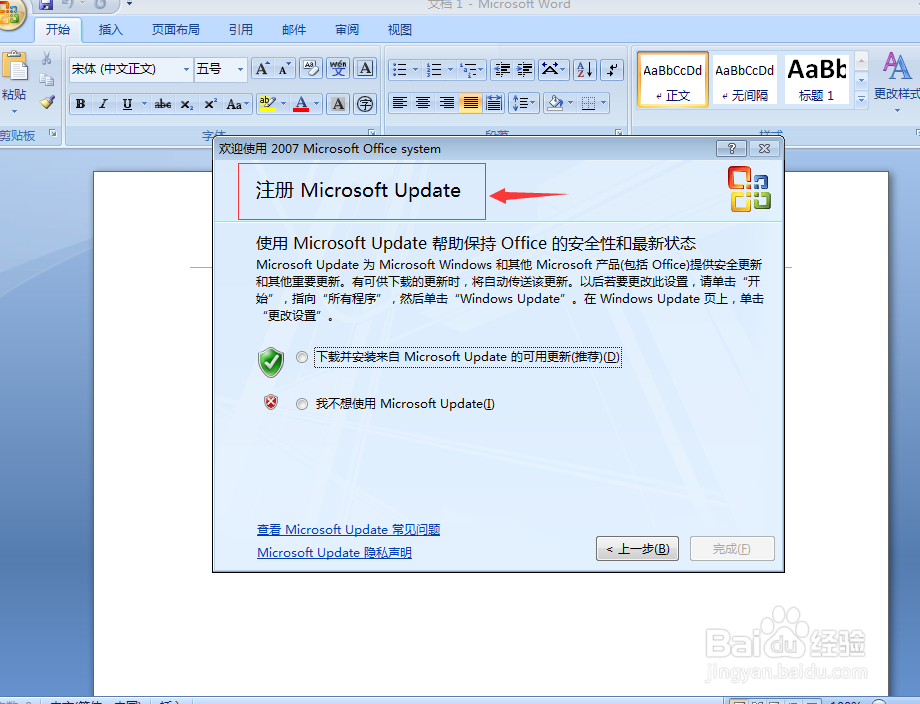Open Microsoft Update 常见问题 link
This screenshot has width=920, height=704.
click(x=349, y=530)
